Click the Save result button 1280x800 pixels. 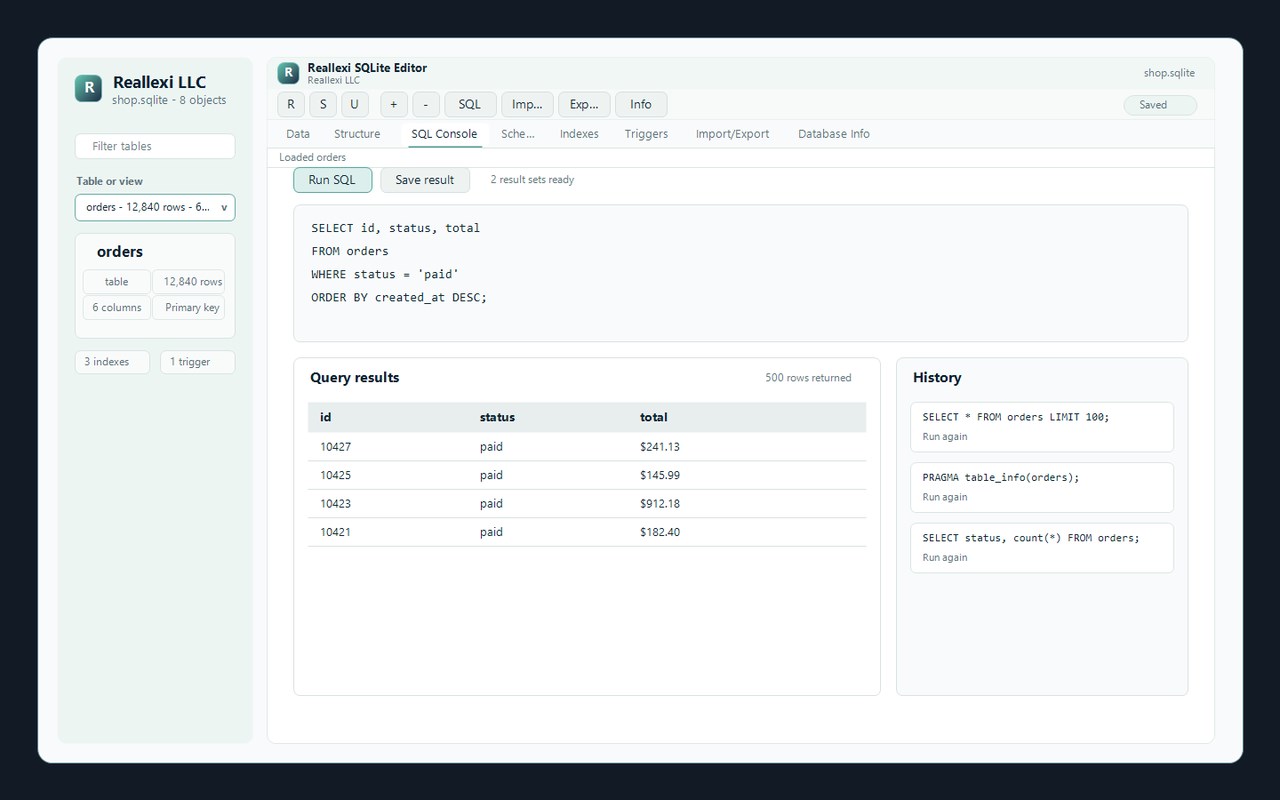tap(425, 180)
